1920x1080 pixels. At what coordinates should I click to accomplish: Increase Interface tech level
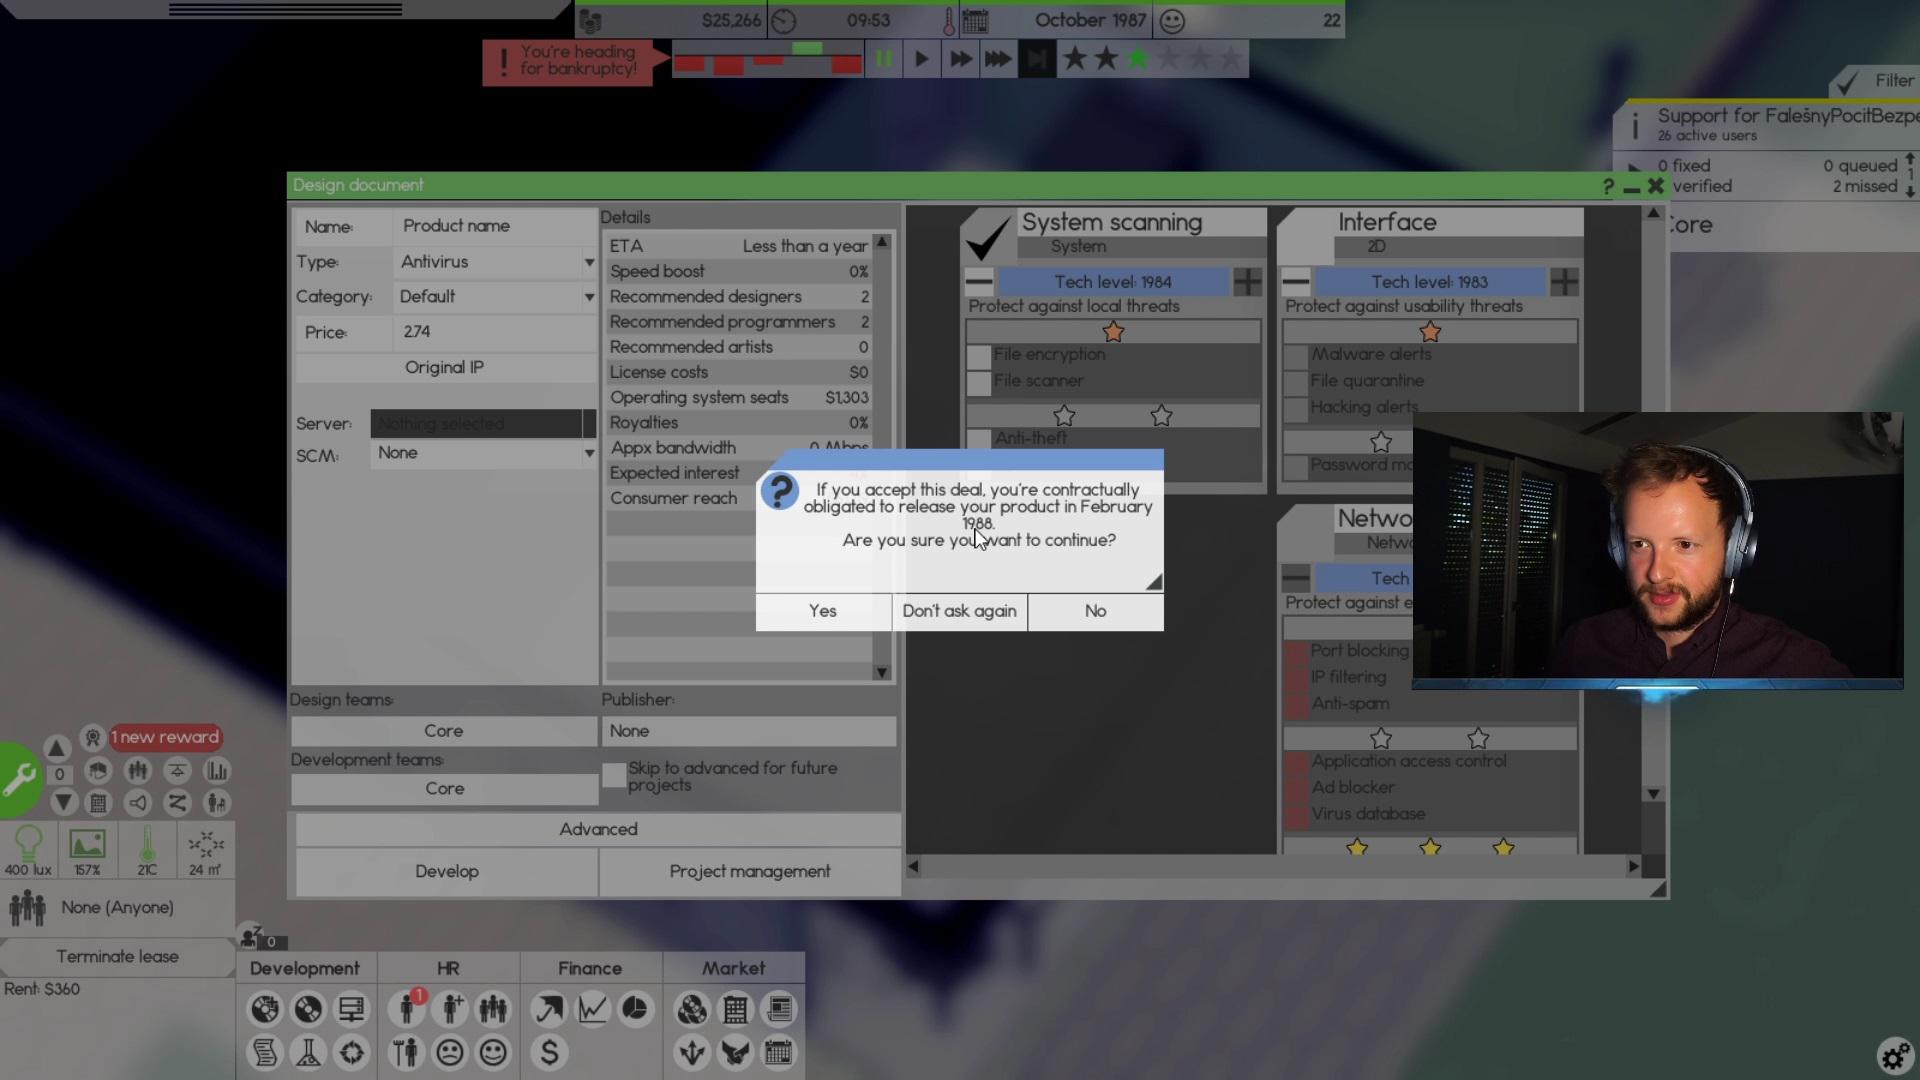[x=1564, y=282]
